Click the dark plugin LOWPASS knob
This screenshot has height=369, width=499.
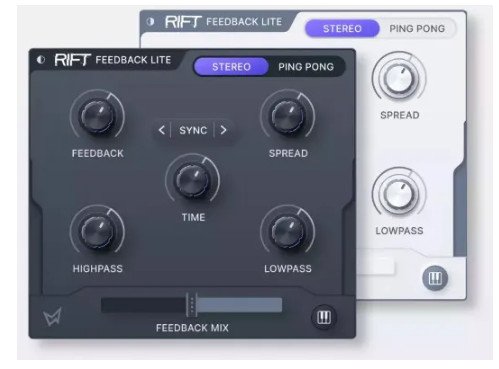click(x=288, y=232)
